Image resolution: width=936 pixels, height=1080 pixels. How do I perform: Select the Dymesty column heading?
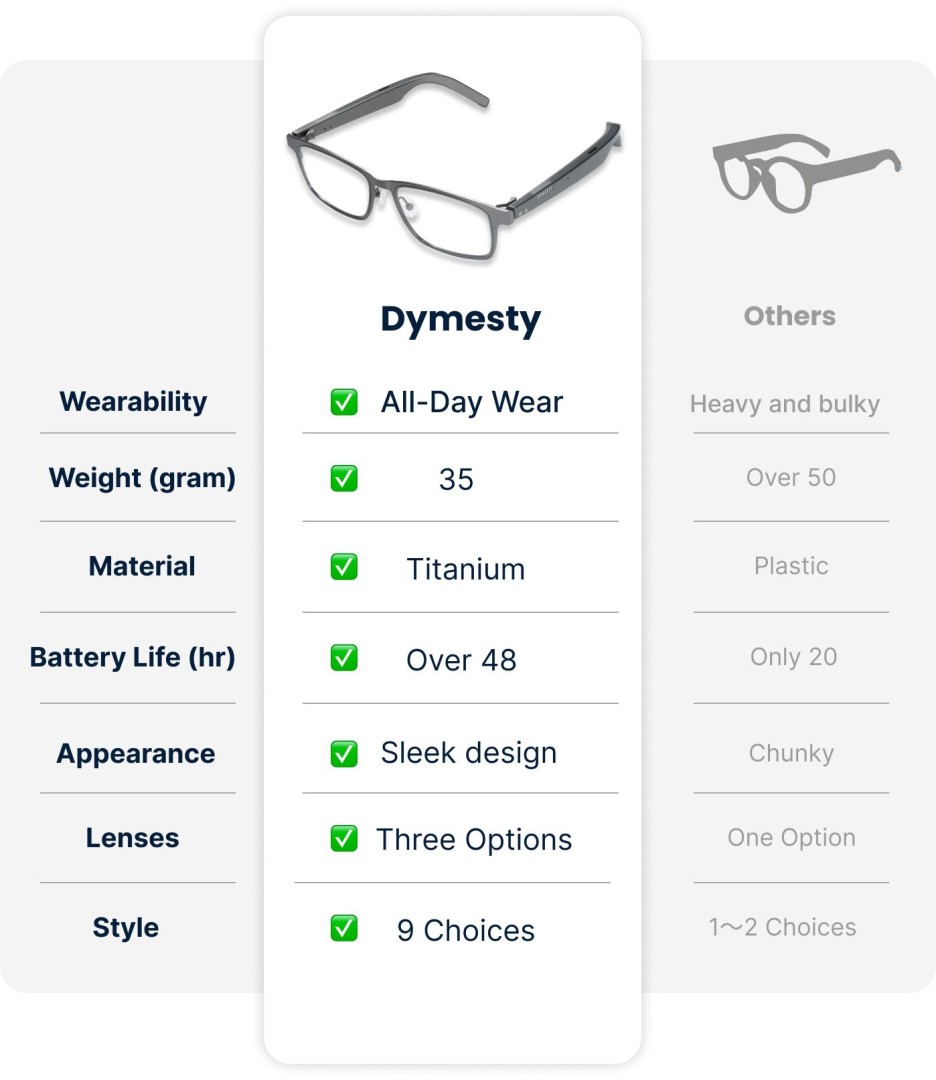[461, 320]
